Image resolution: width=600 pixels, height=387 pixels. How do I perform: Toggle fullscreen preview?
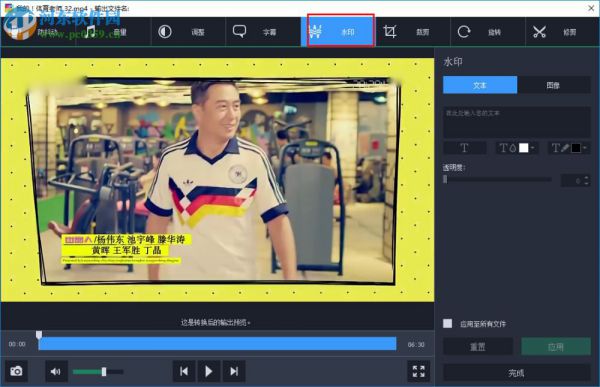tap(419, 371)
